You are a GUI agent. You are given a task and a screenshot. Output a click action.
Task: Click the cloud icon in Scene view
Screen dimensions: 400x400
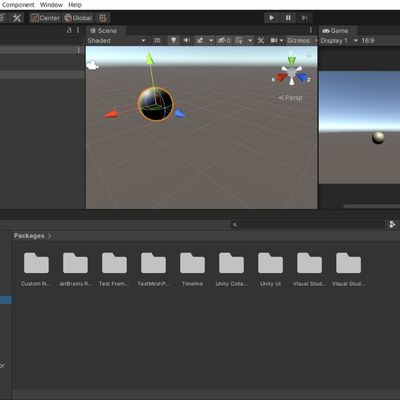coord(92,65)
